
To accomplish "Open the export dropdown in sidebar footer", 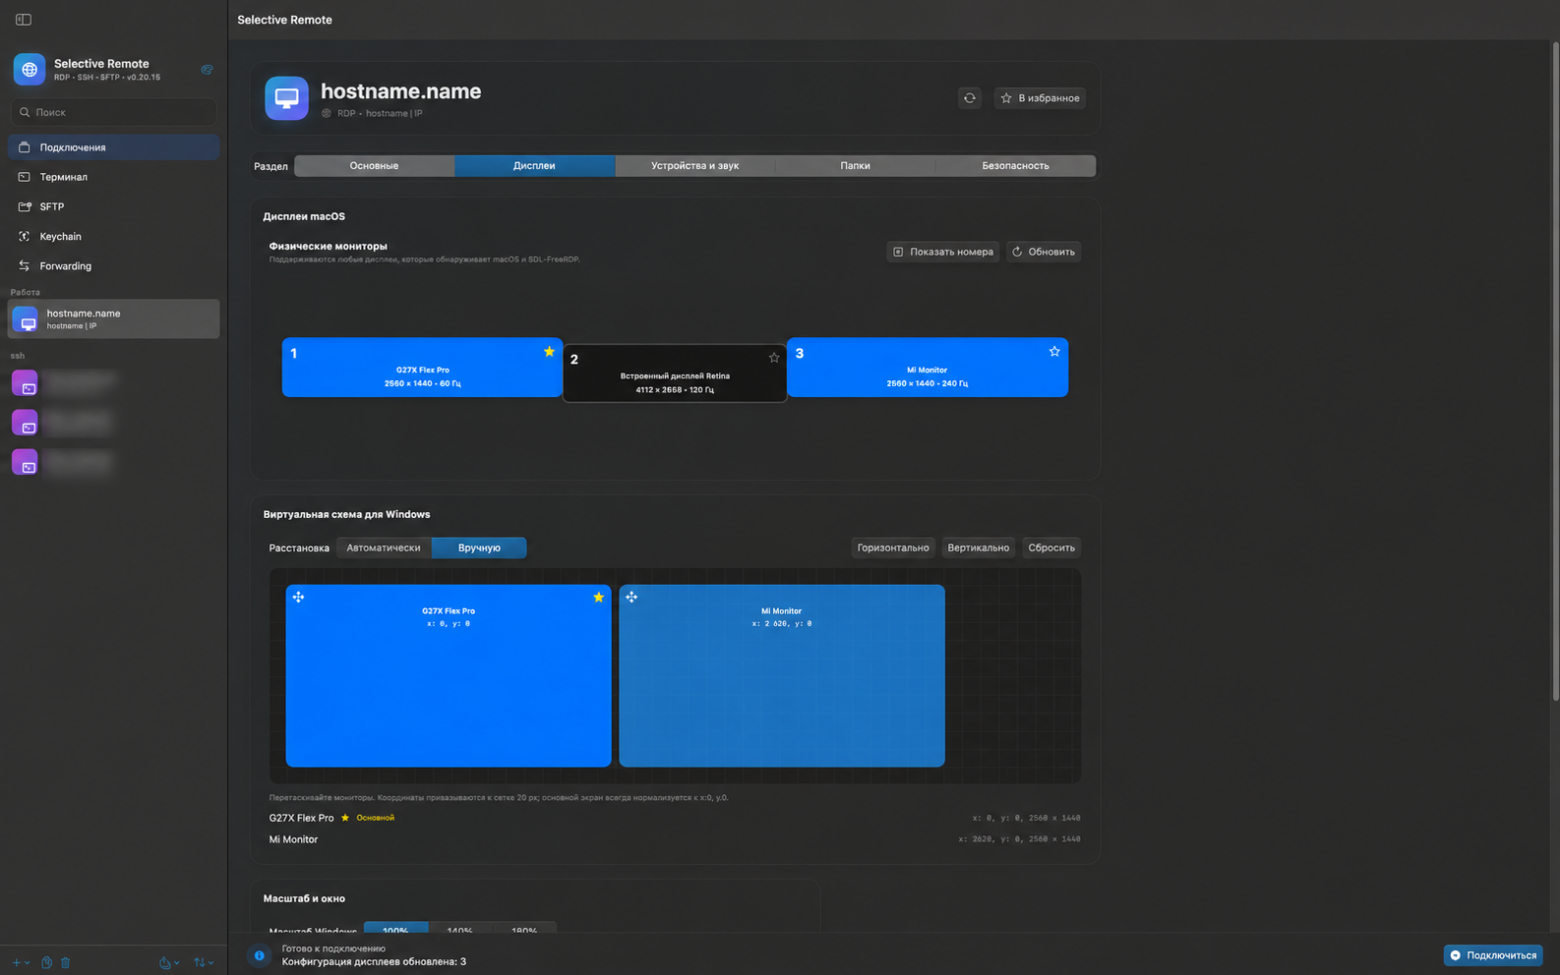I will coord(169,963).
